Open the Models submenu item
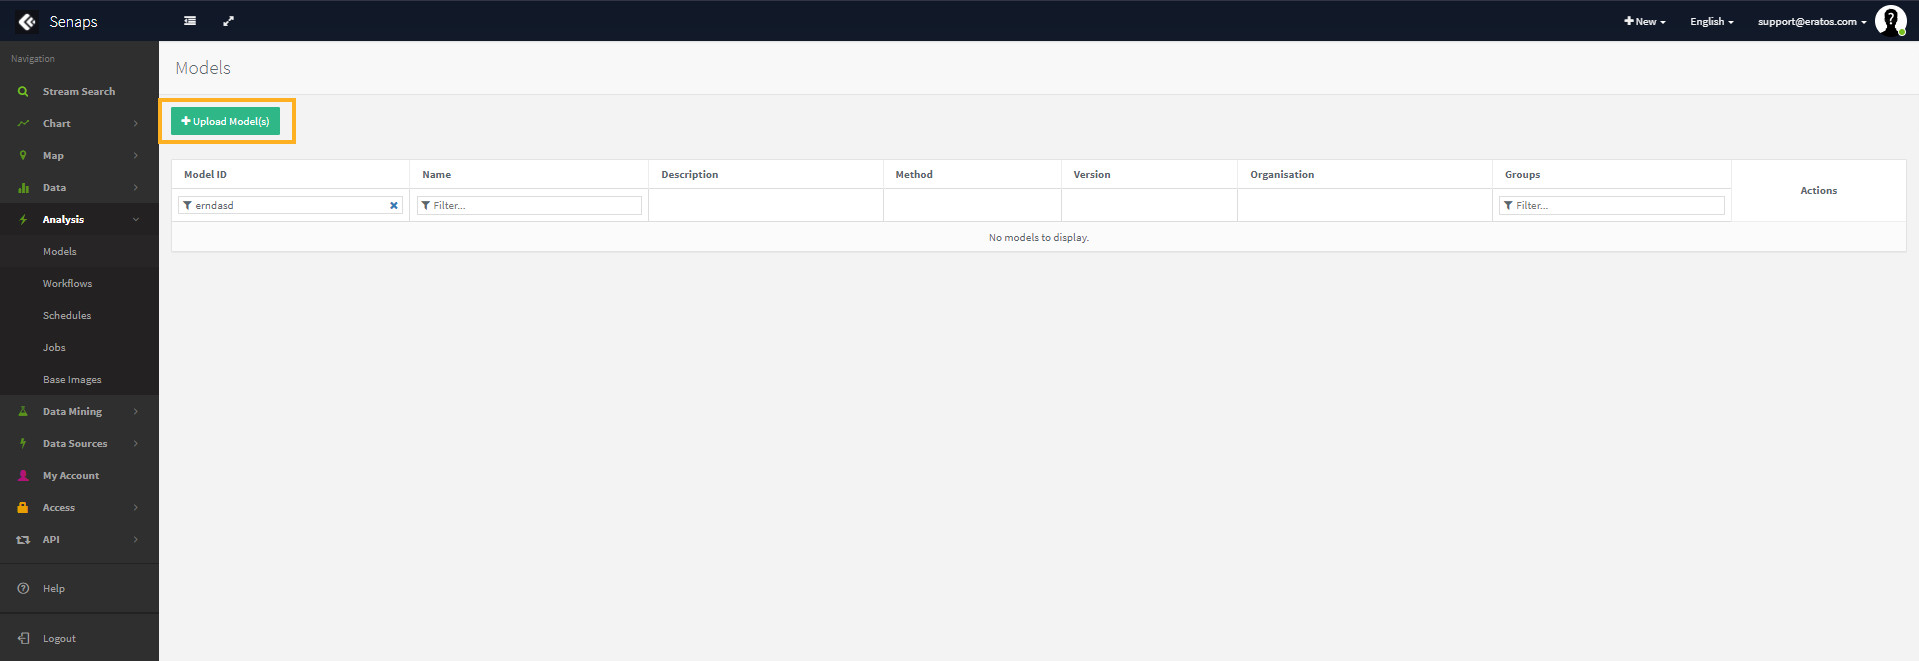The width and height of the screenshot is (1919, 661). click(60, 251)
